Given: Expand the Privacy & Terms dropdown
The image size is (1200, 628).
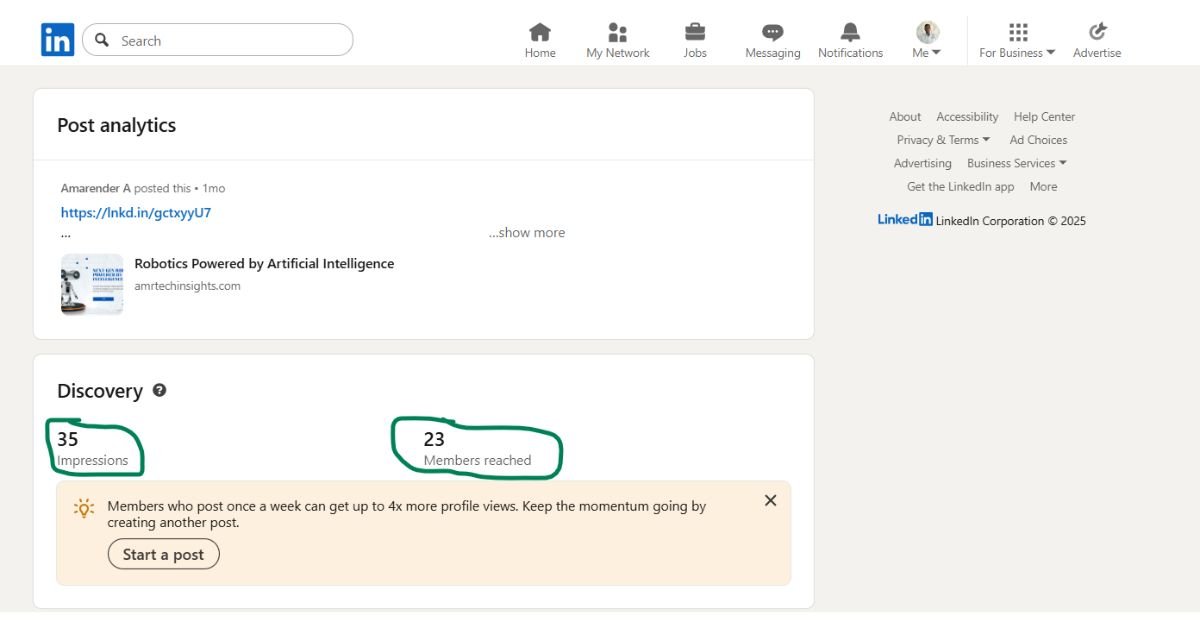Looking at the screenshot, I should 943,140.
